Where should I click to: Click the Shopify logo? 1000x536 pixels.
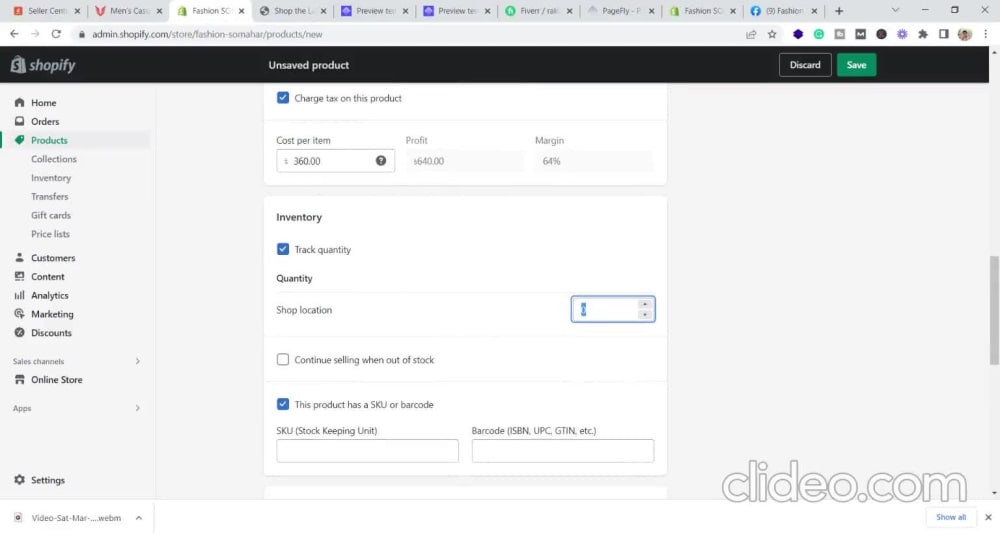[43, 64]
